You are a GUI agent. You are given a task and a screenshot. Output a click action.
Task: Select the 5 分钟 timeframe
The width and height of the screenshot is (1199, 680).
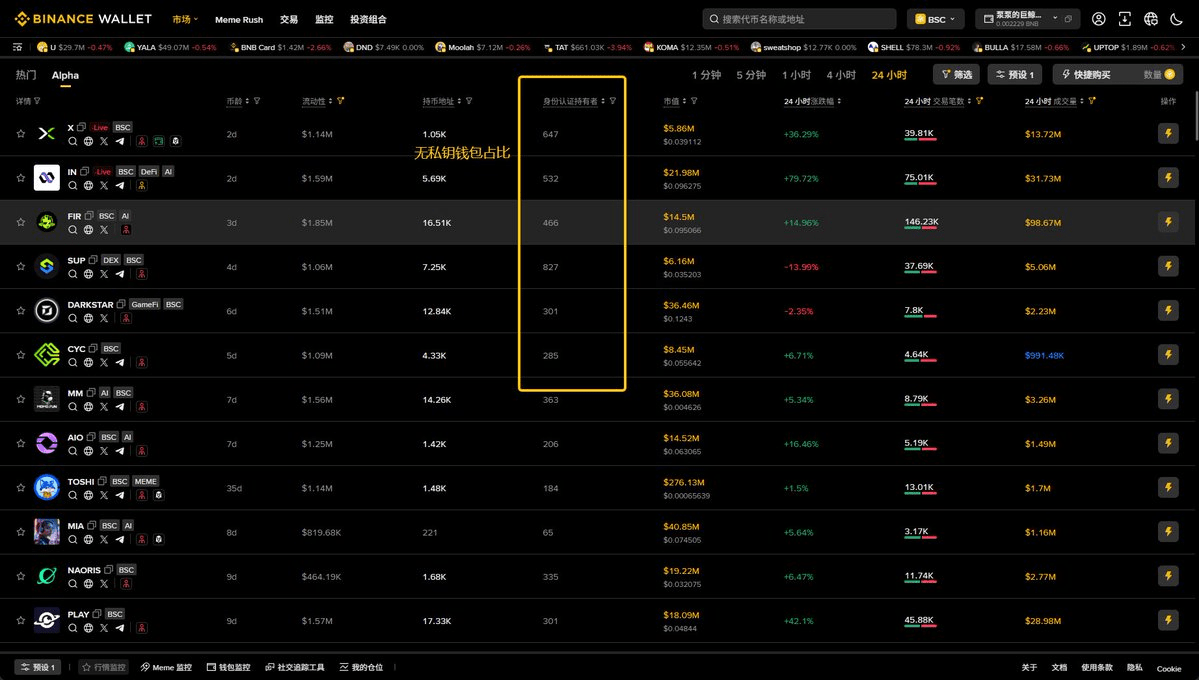point(751,75)
